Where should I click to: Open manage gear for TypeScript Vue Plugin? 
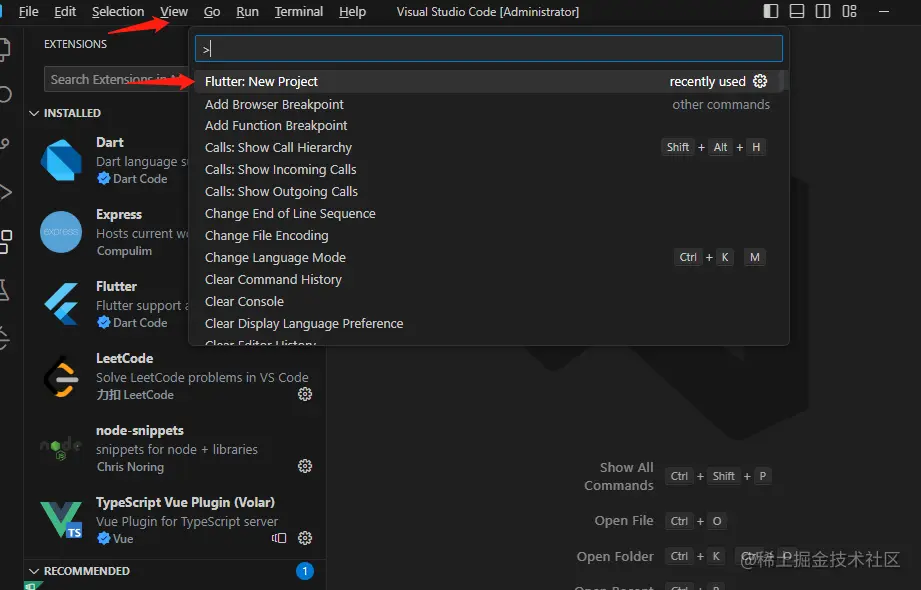[305, 538]
